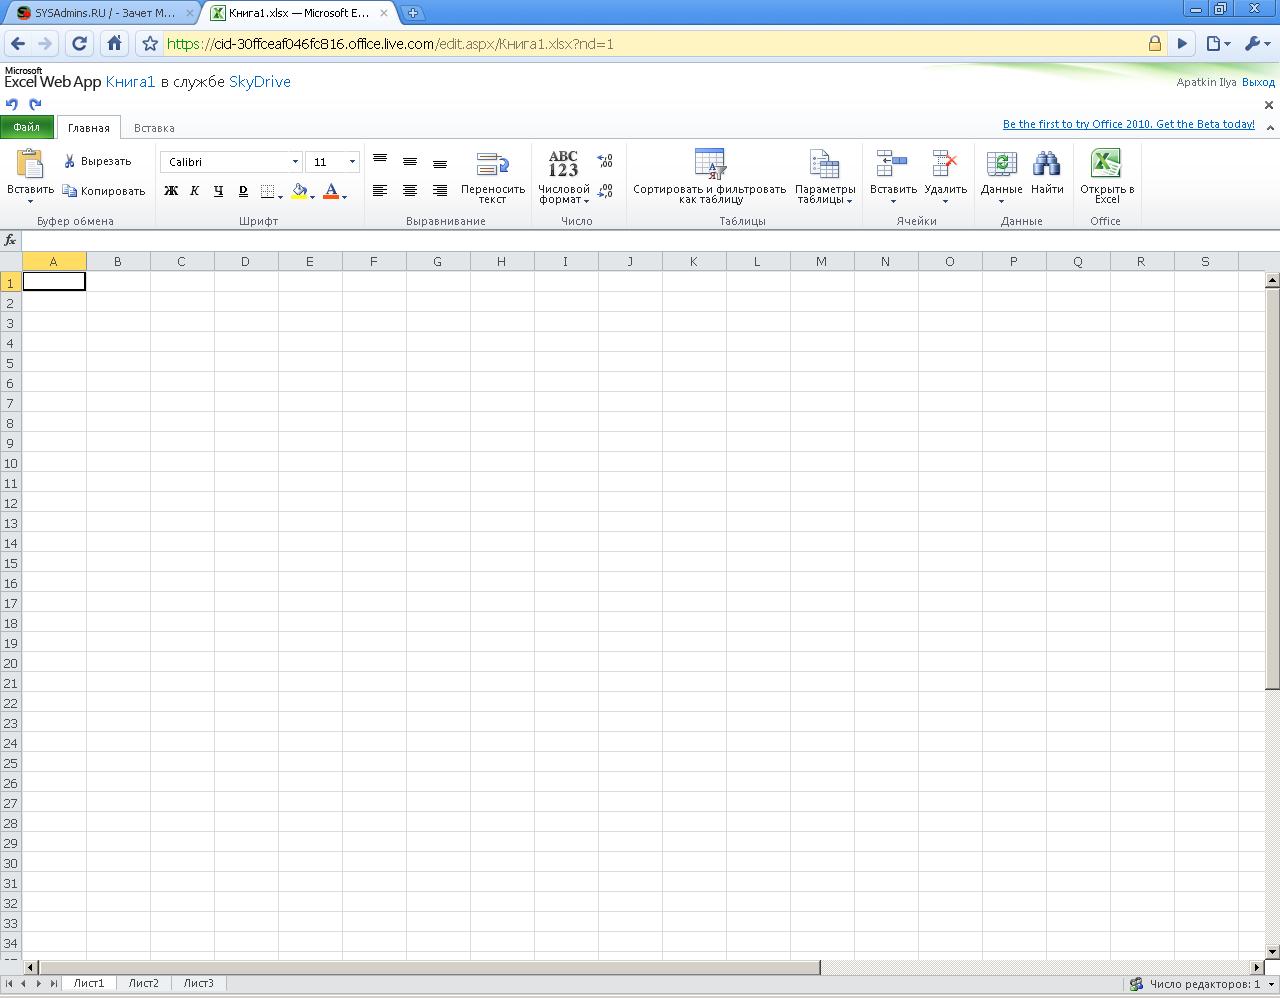Collapse the ribbon with the chevron
The width and height of the screenshot is (1280, 998).
pyautogui.click(x=1270, y=127)
